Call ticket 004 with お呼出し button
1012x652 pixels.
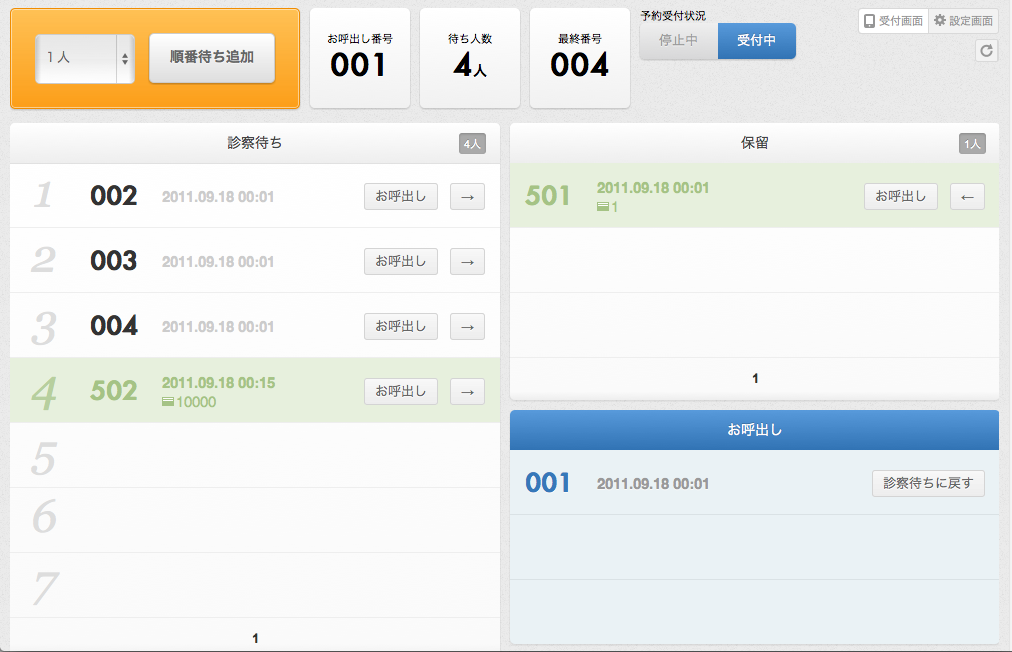click(x=401, y=327)
